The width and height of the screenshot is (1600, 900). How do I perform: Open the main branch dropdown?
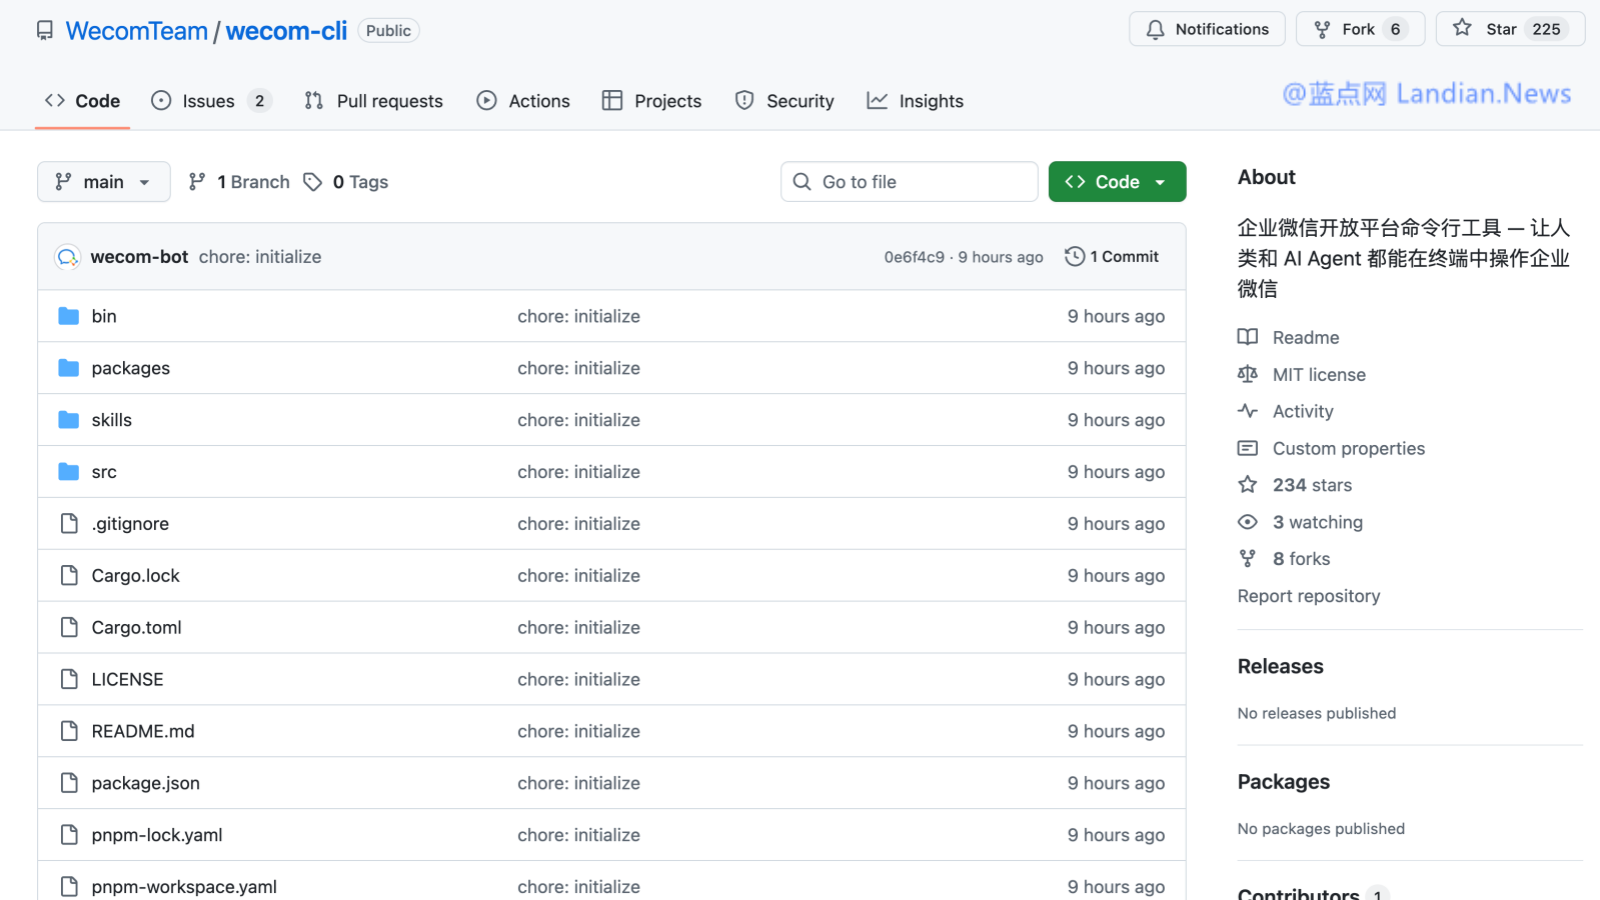(104, 182)
